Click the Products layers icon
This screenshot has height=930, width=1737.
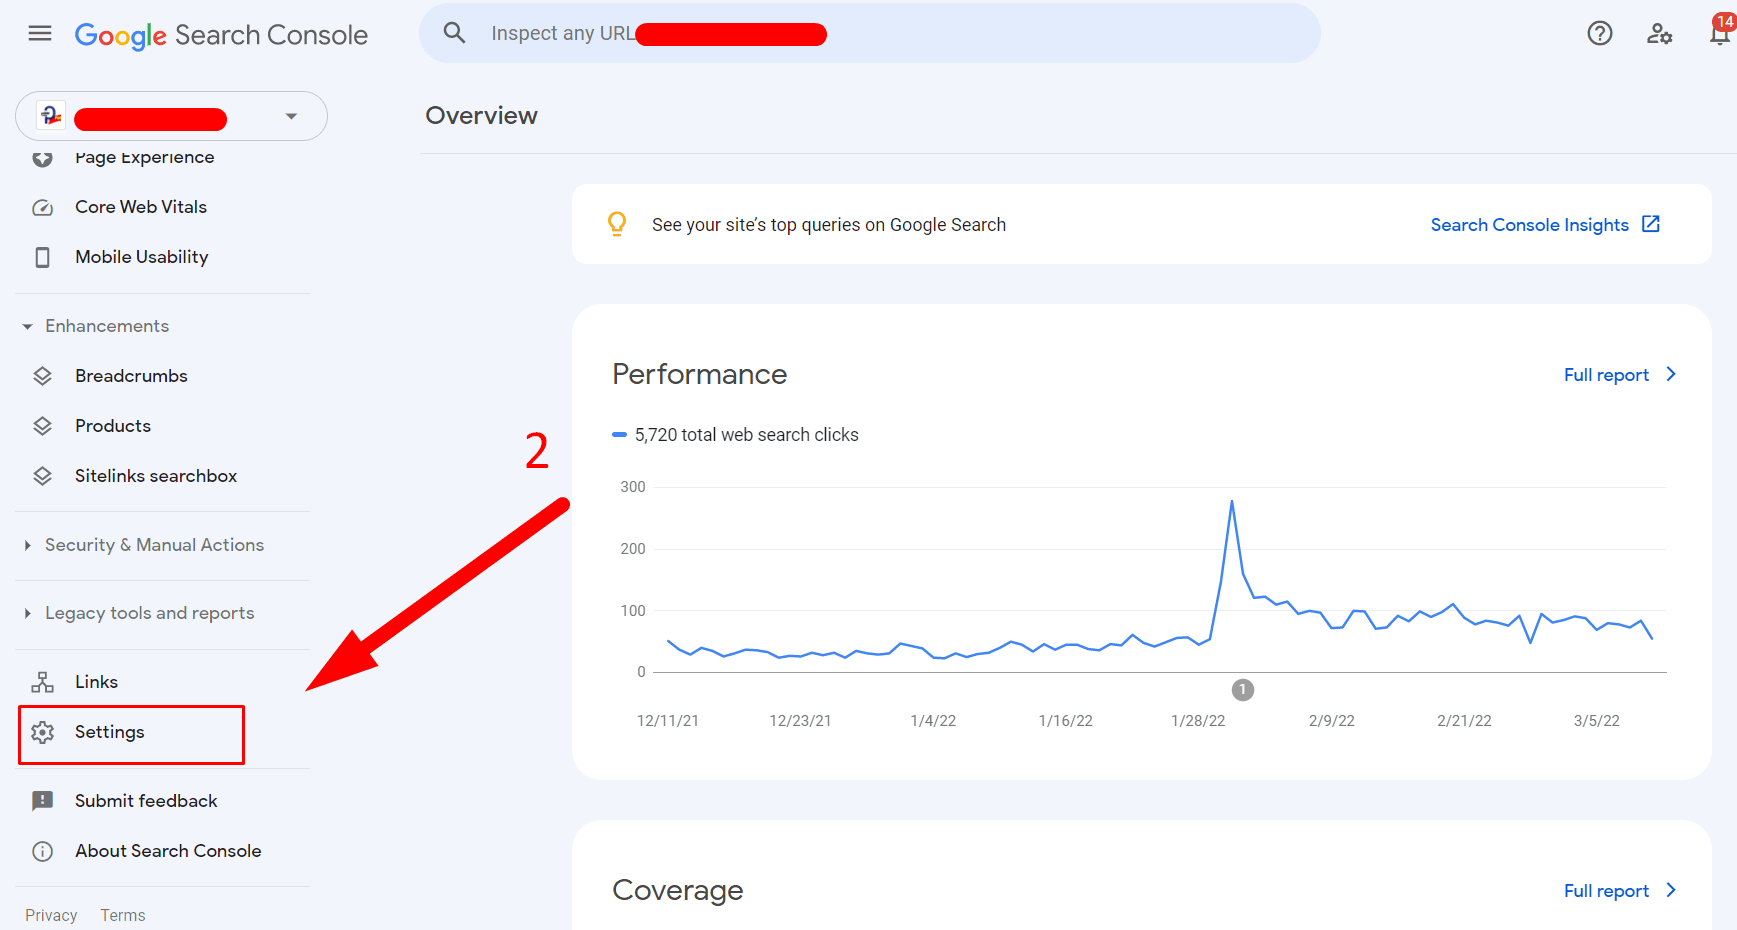click(42, 426)
